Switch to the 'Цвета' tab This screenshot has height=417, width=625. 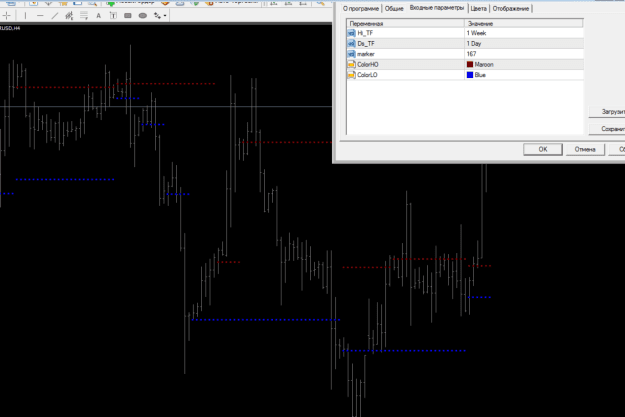(478, 8)
